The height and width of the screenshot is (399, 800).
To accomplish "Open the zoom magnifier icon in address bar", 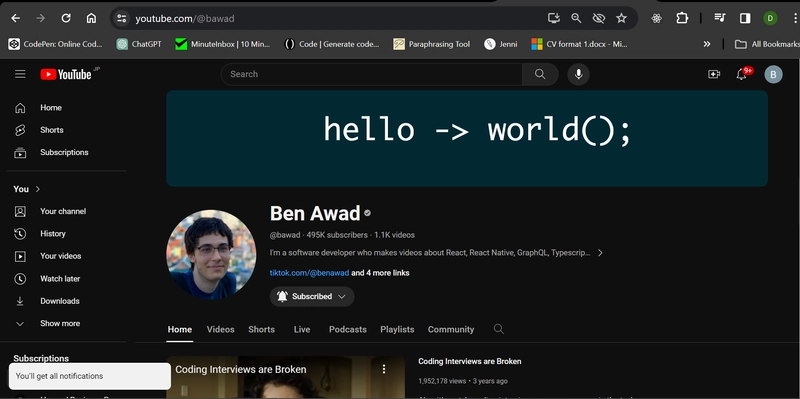I will (576, 18).
